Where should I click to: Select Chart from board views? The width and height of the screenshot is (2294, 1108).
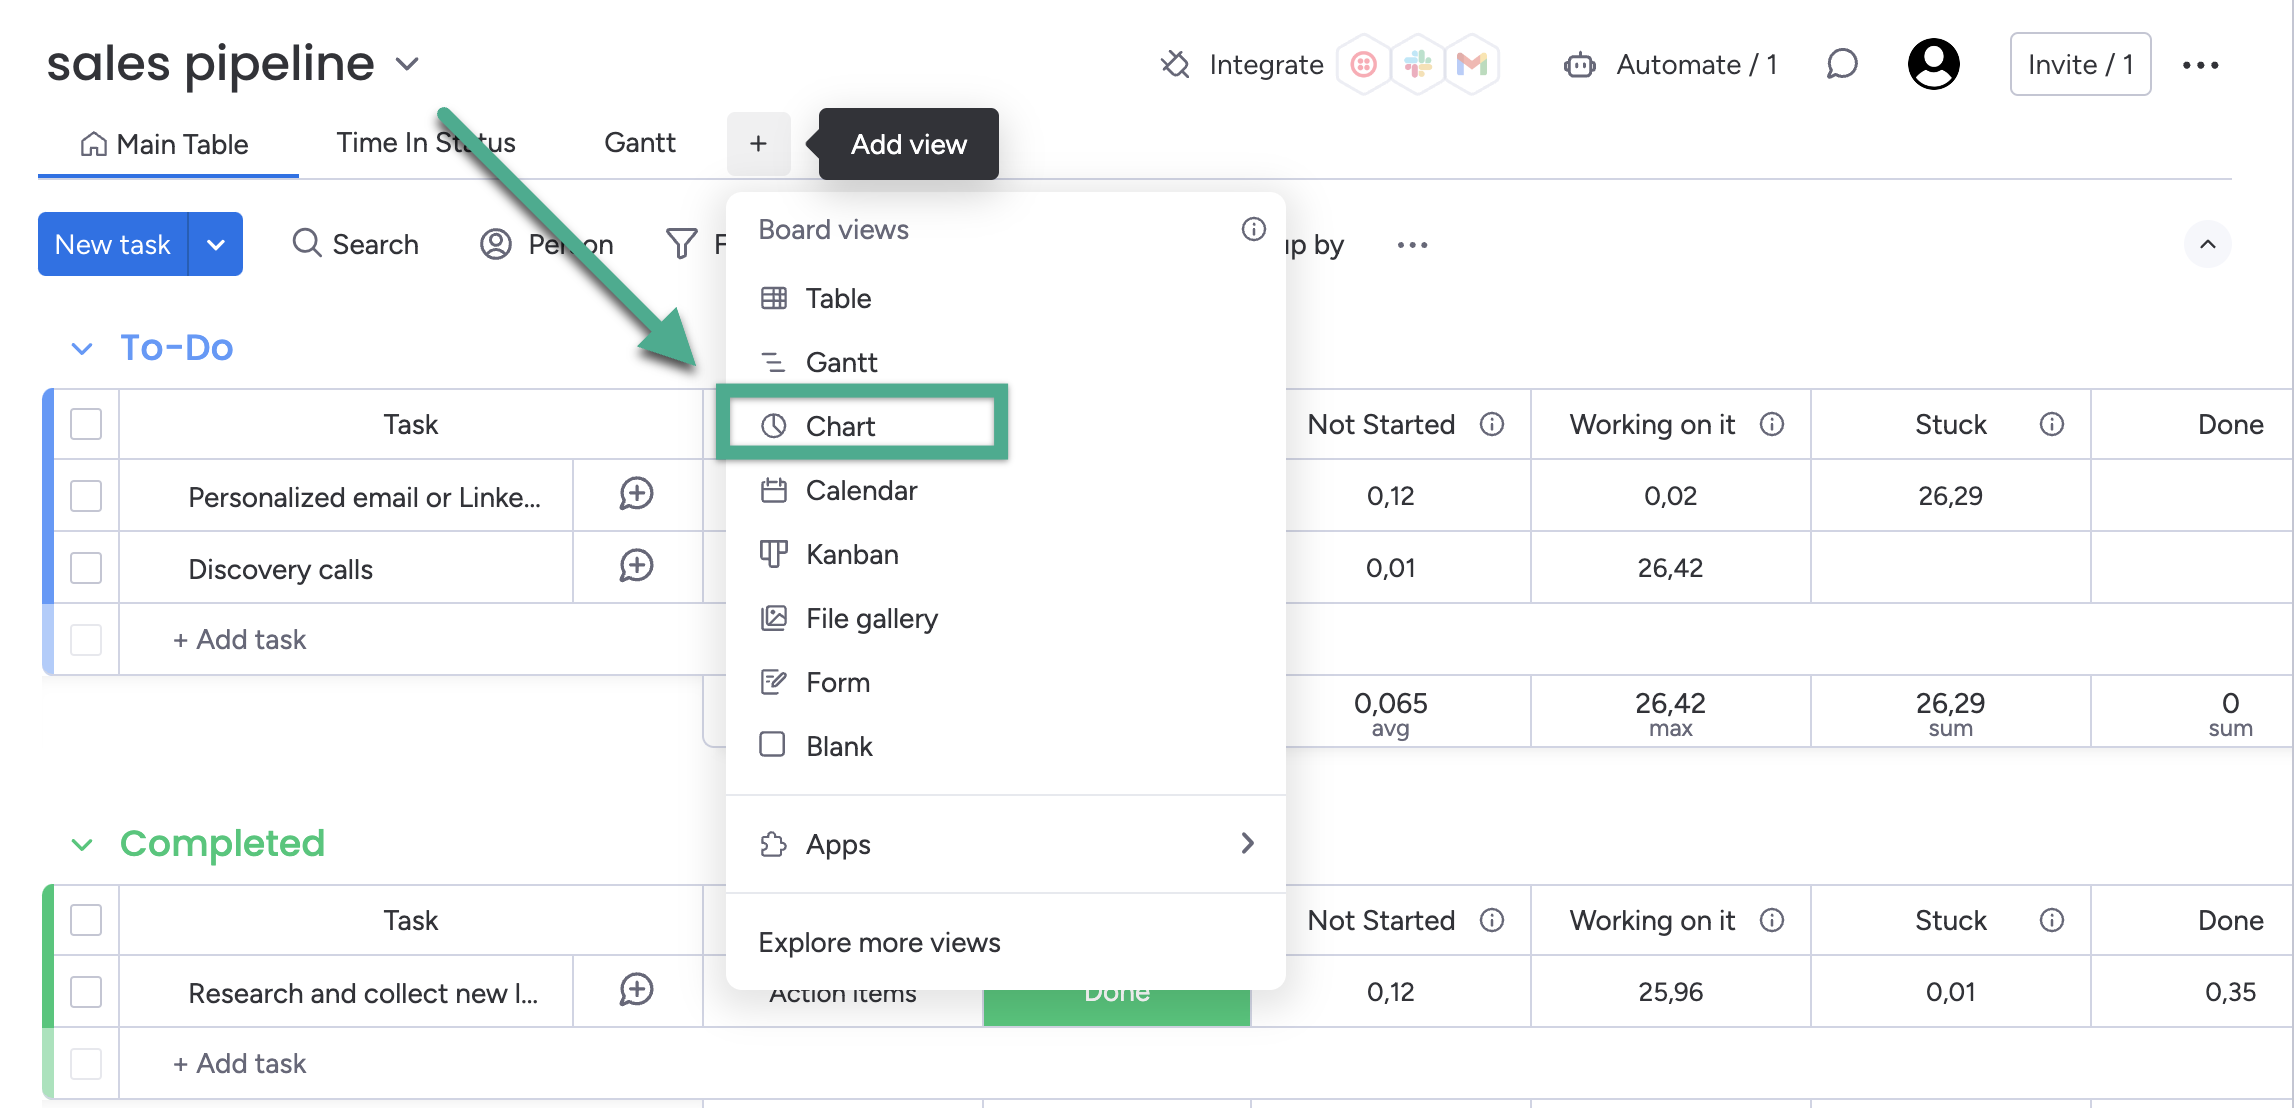840,426
